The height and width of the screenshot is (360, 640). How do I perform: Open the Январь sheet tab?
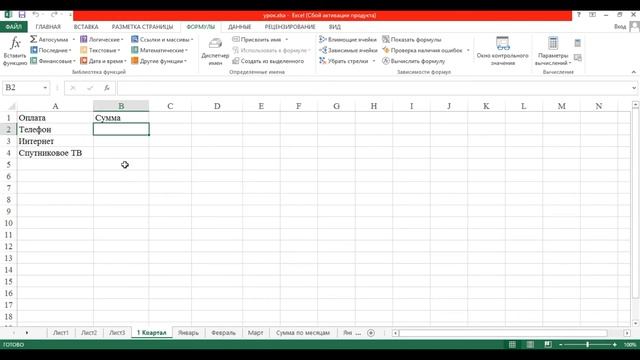pyautogui.click(x=188, y=333)
